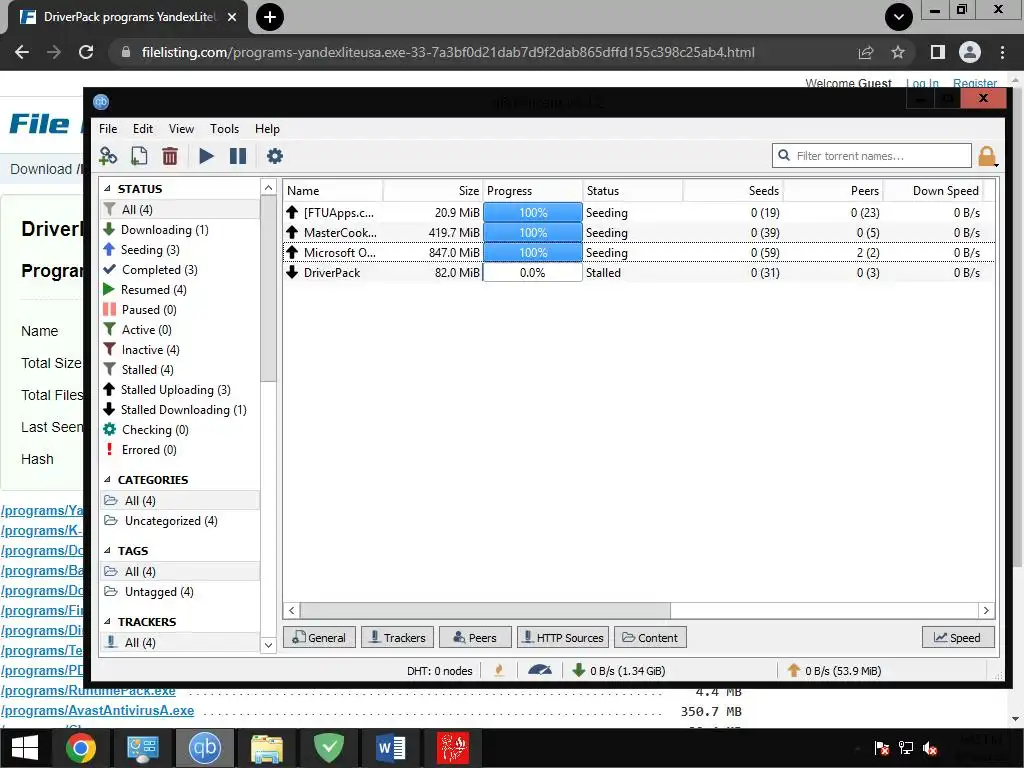This screenshot has width=1024, height=768.
Task: Collapse the CATEGORIES section
Action: coord(108,480)
